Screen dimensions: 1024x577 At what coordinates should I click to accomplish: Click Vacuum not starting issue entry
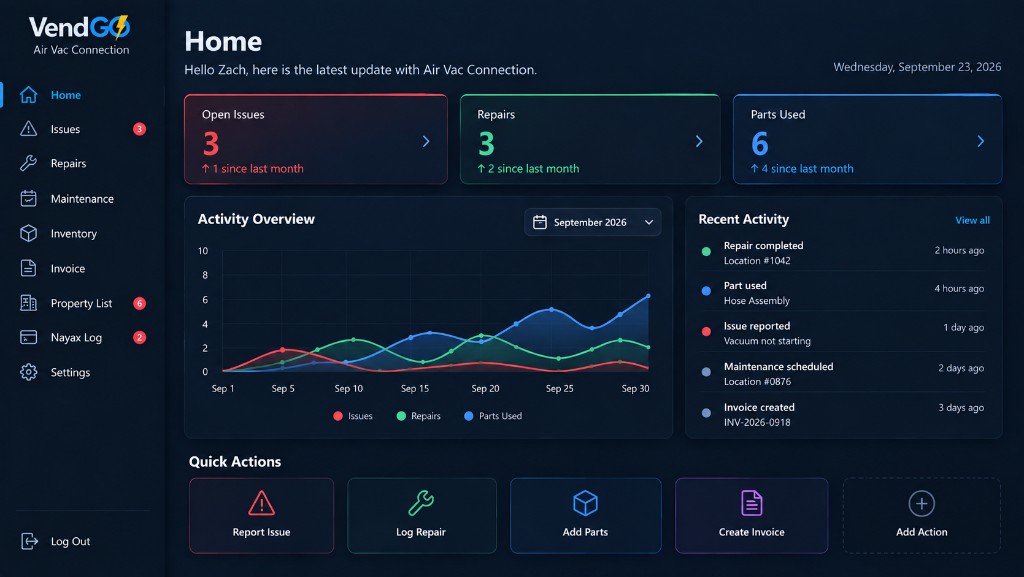click(x=842, y=333)
